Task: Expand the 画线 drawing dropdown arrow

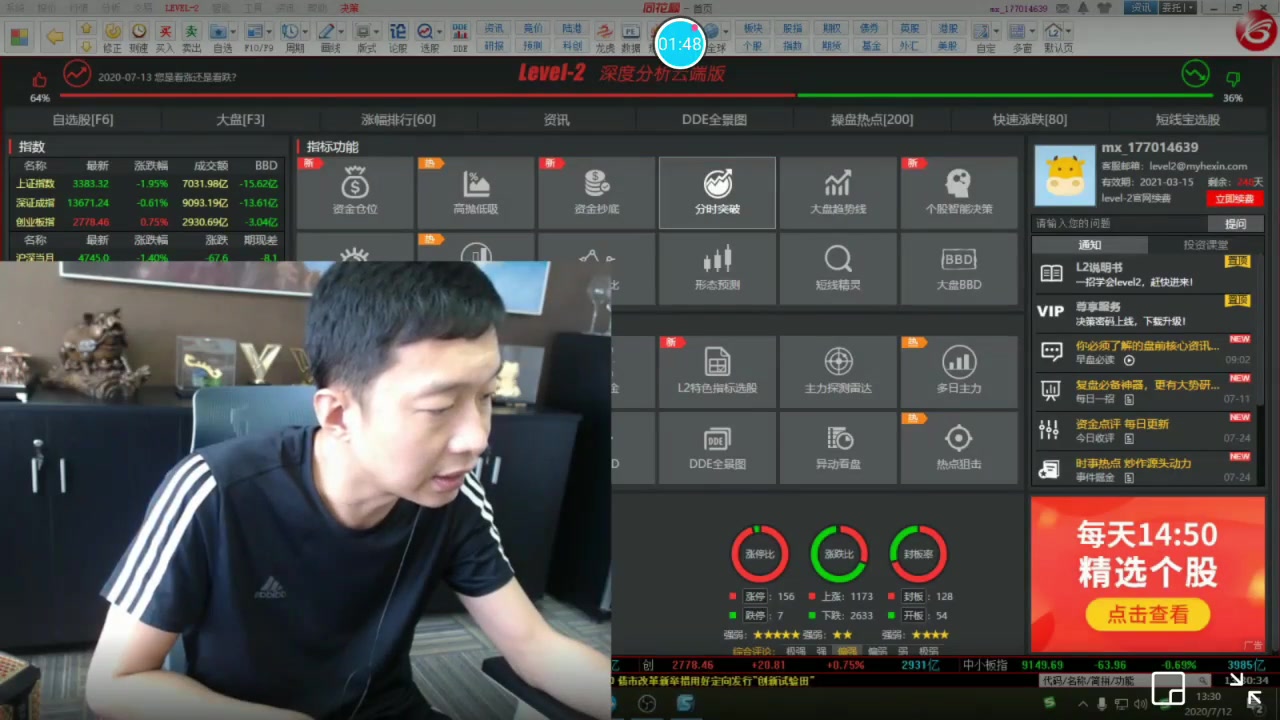Action: point(342,32)
